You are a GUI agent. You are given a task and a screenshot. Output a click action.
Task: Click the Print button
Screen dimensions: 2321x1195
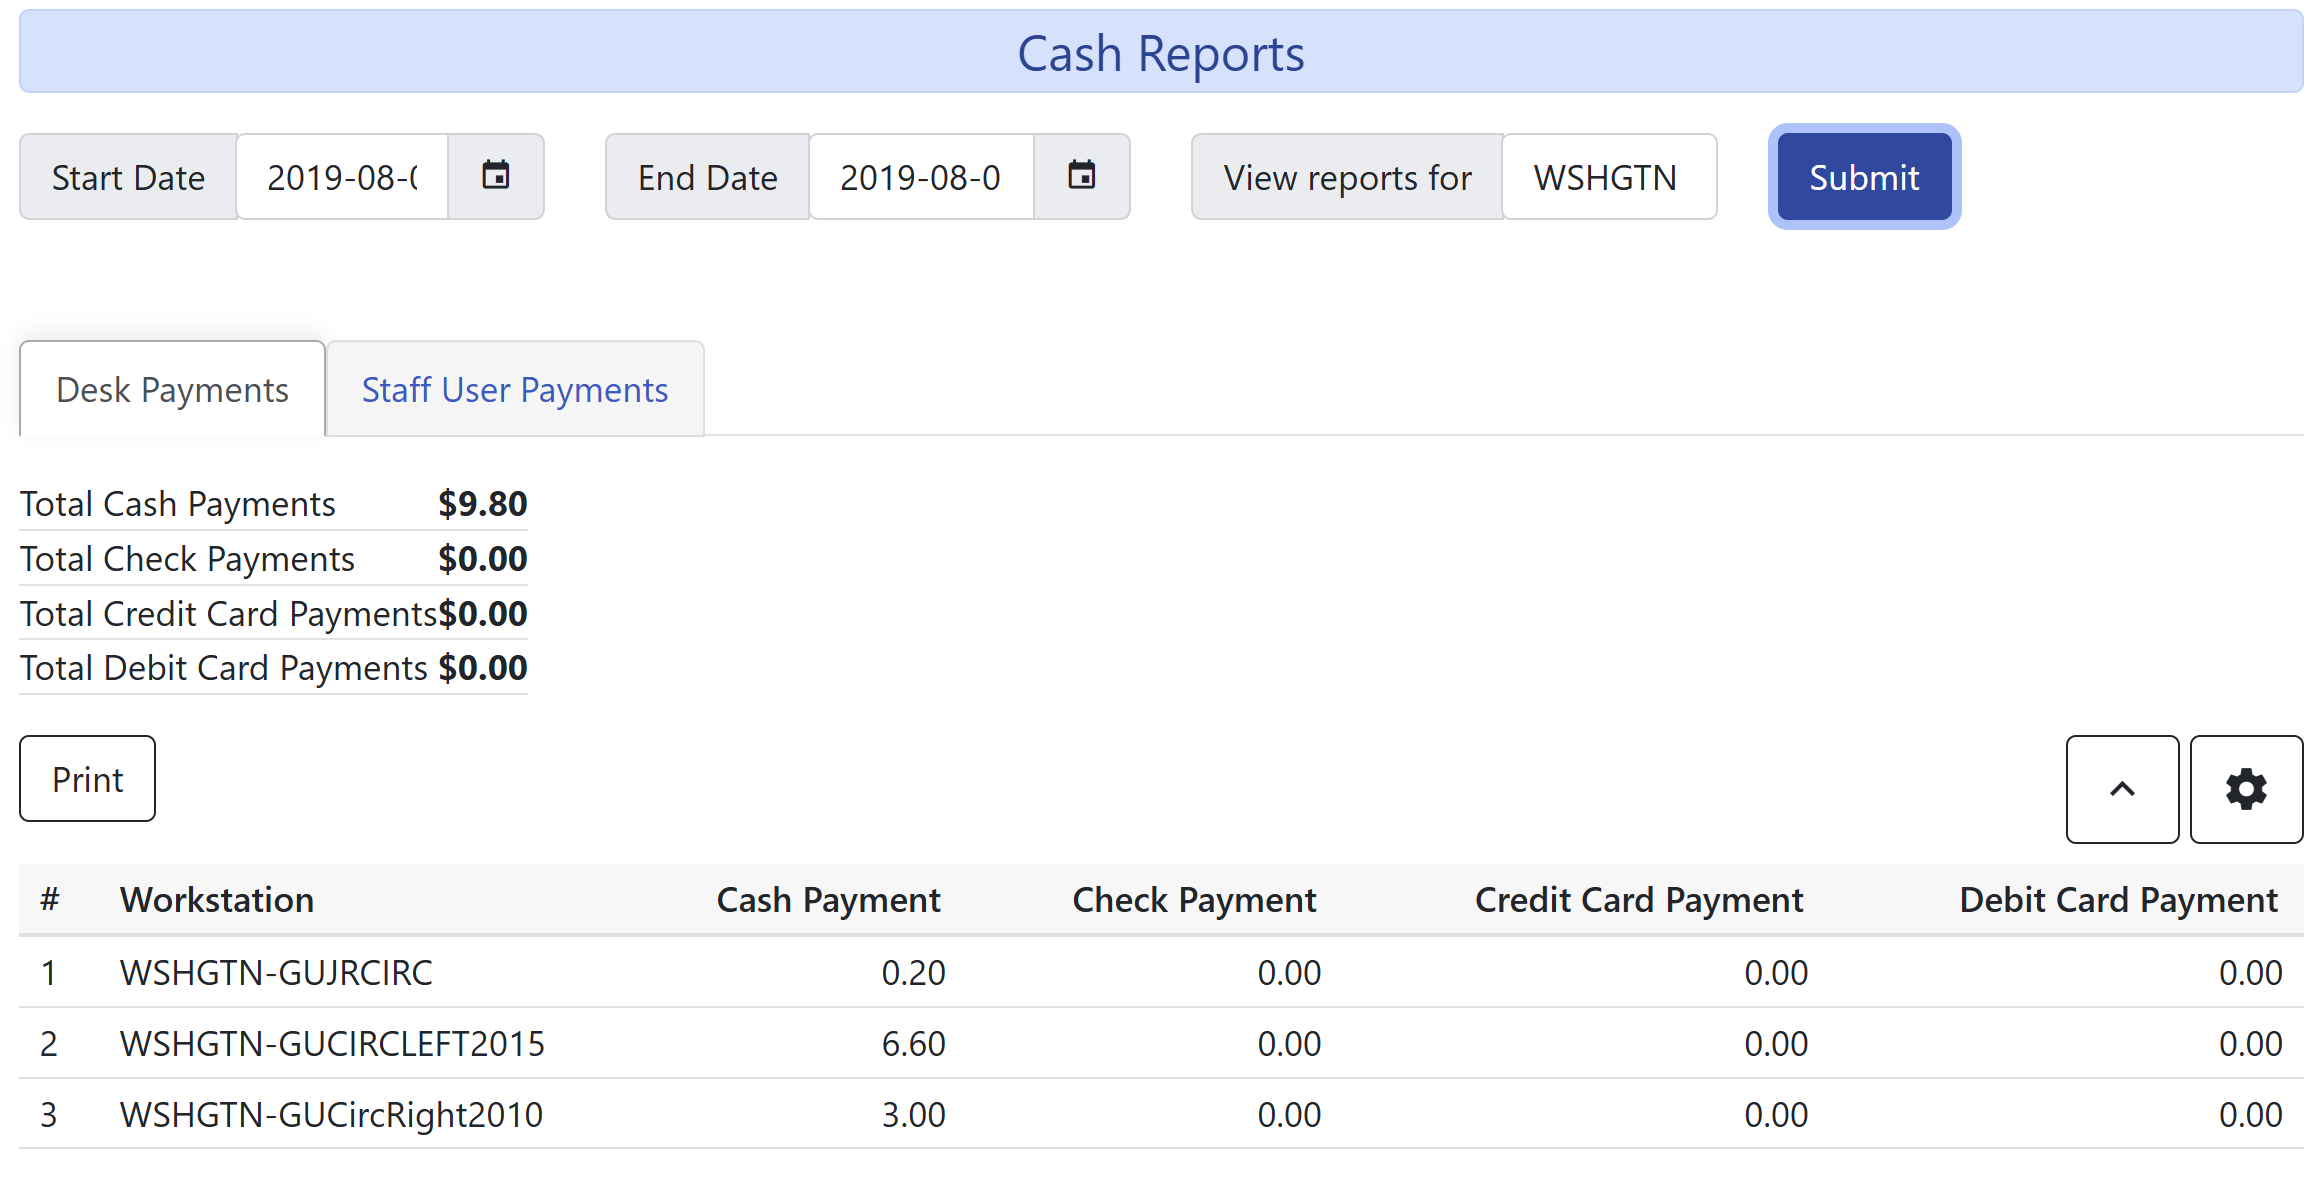pos(87,779)
